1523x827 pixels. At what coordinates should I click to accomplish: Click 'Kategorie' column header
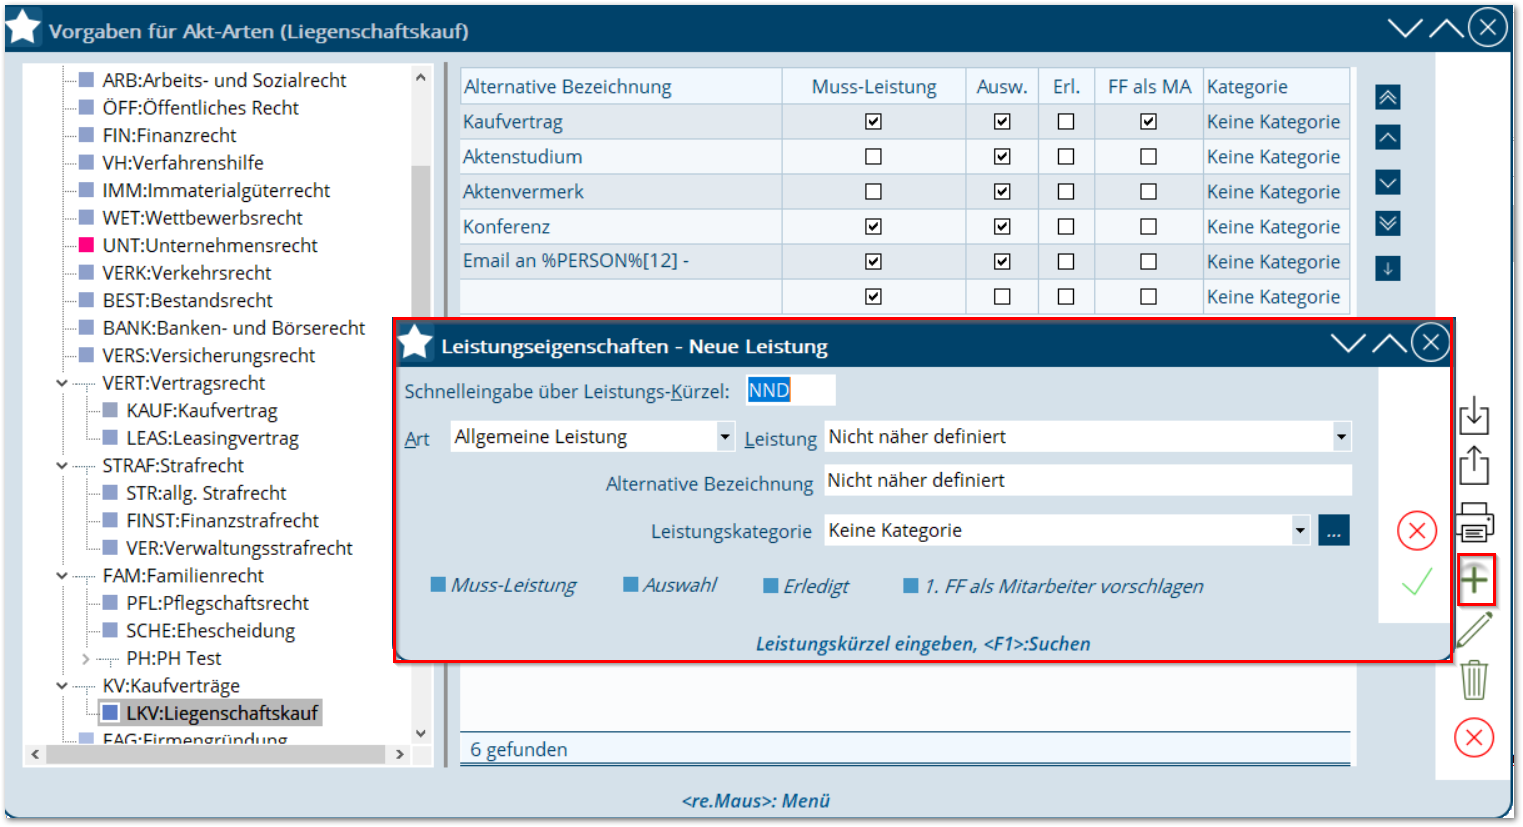[x=1276, y=87]
